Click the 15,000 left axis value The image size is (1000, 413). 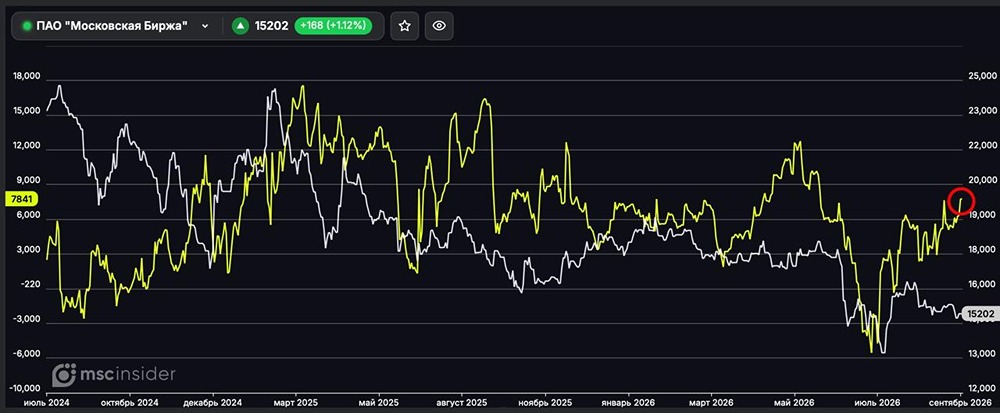click(x=27, y=110)
